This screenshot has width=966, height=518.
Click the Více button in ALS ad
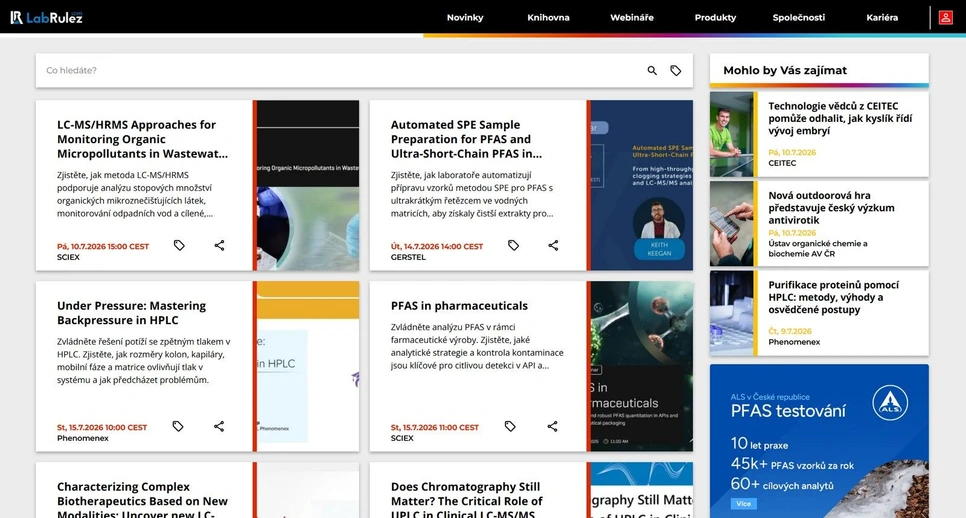coord(744,504)
